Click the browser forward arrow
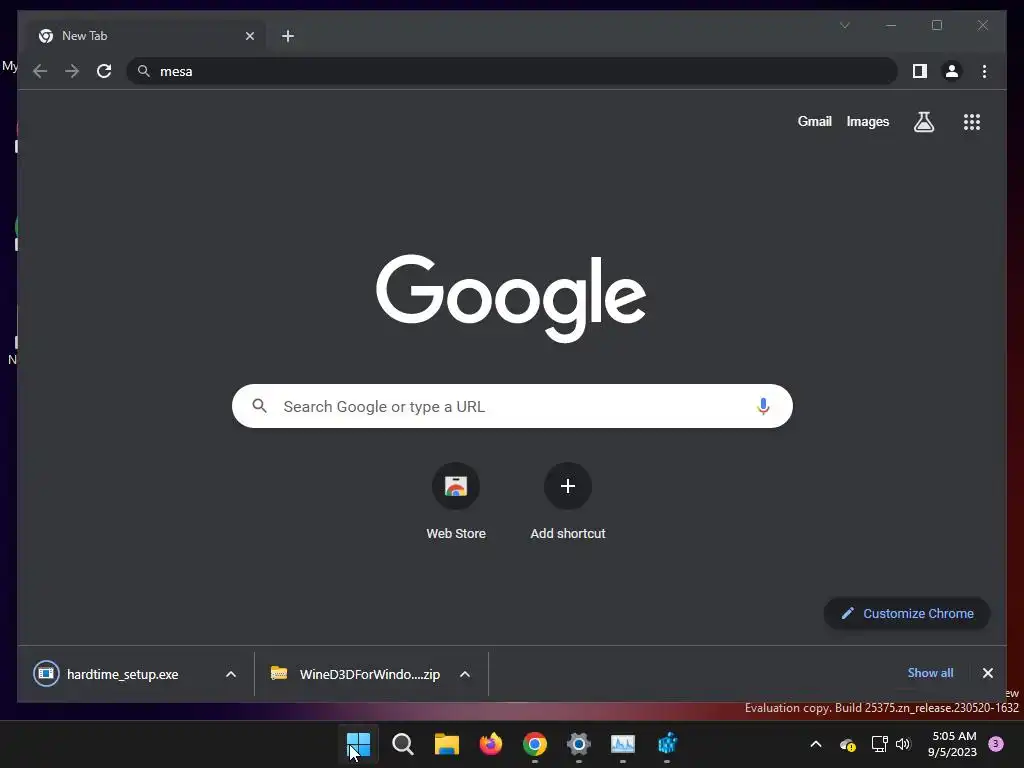 point(72,71)
